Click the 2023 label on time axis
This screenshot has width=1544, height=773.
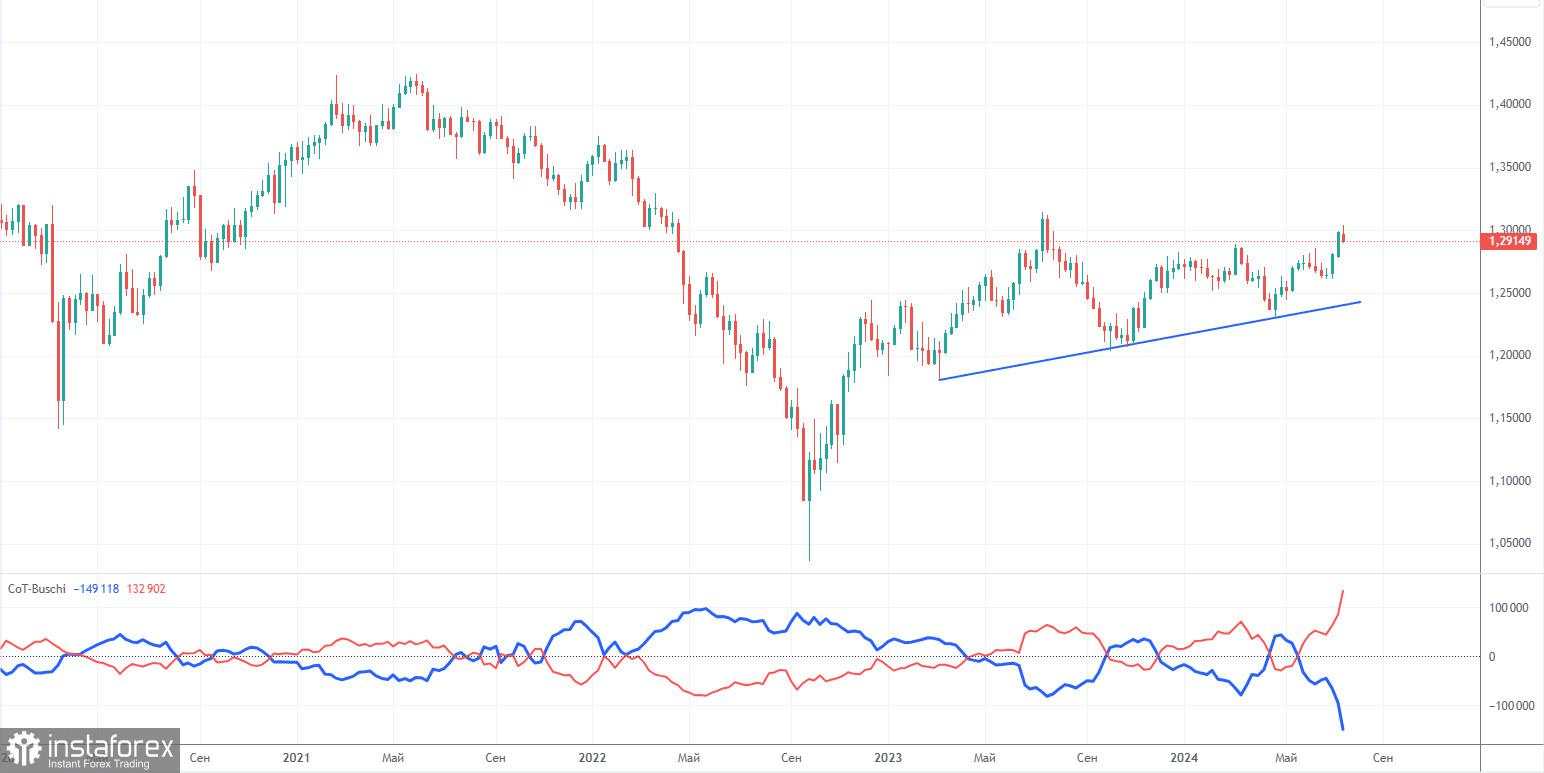(x=888, y=758)
